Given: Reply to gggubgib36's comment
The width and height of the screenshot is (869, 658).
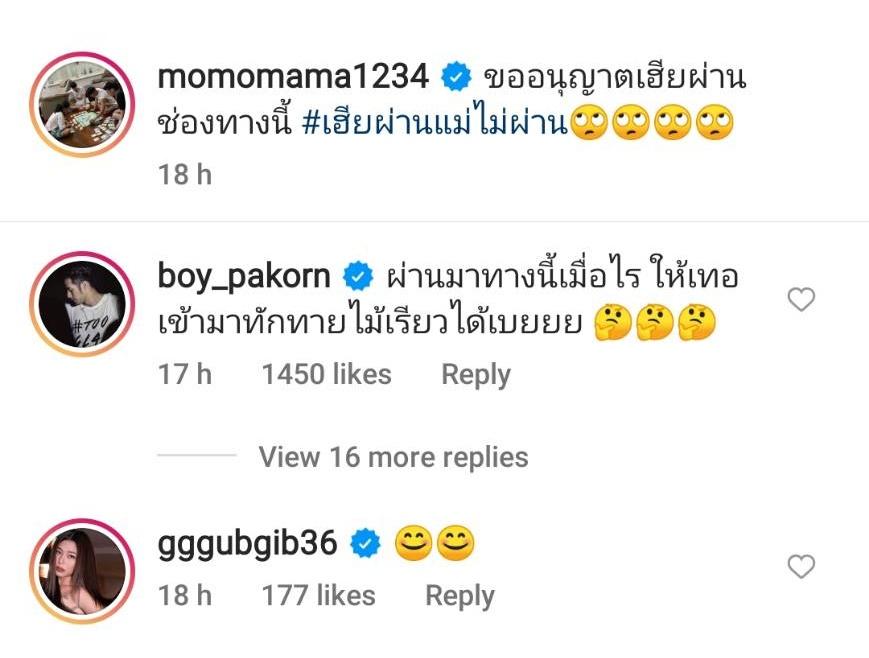Looking at the screenshot, I should pos(459,596).
